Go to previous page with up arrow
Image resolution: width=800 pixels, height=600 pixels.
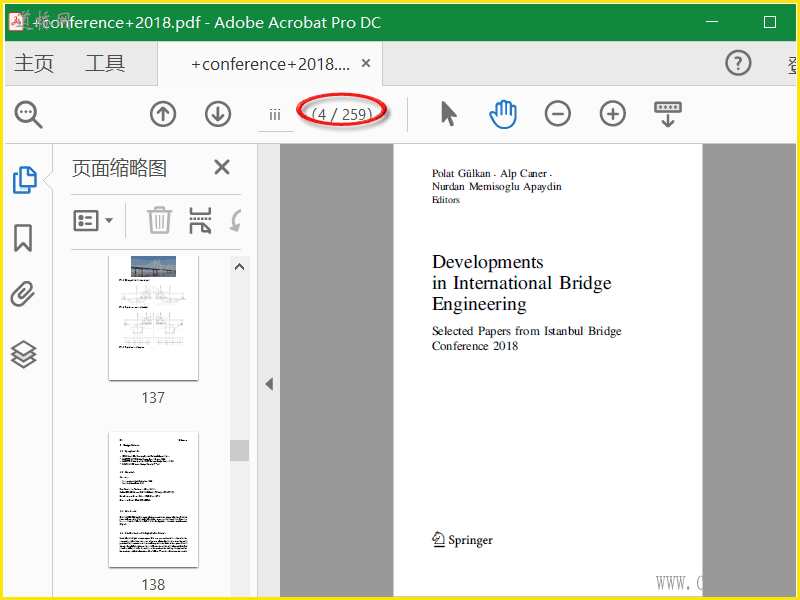tap(163, 114)
